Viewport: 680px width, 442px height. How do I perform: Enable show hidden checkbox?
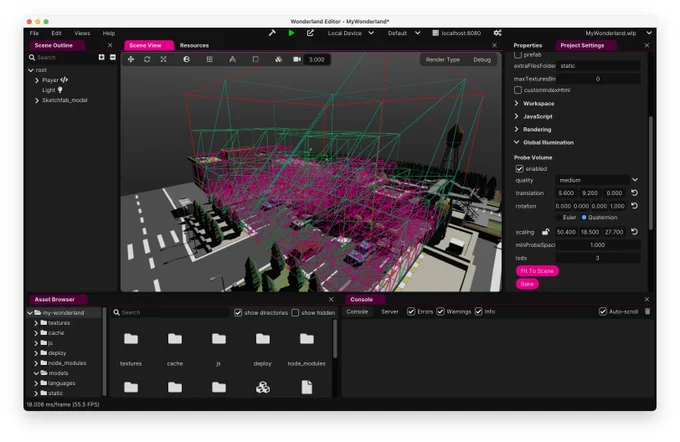tap(295, 313)
